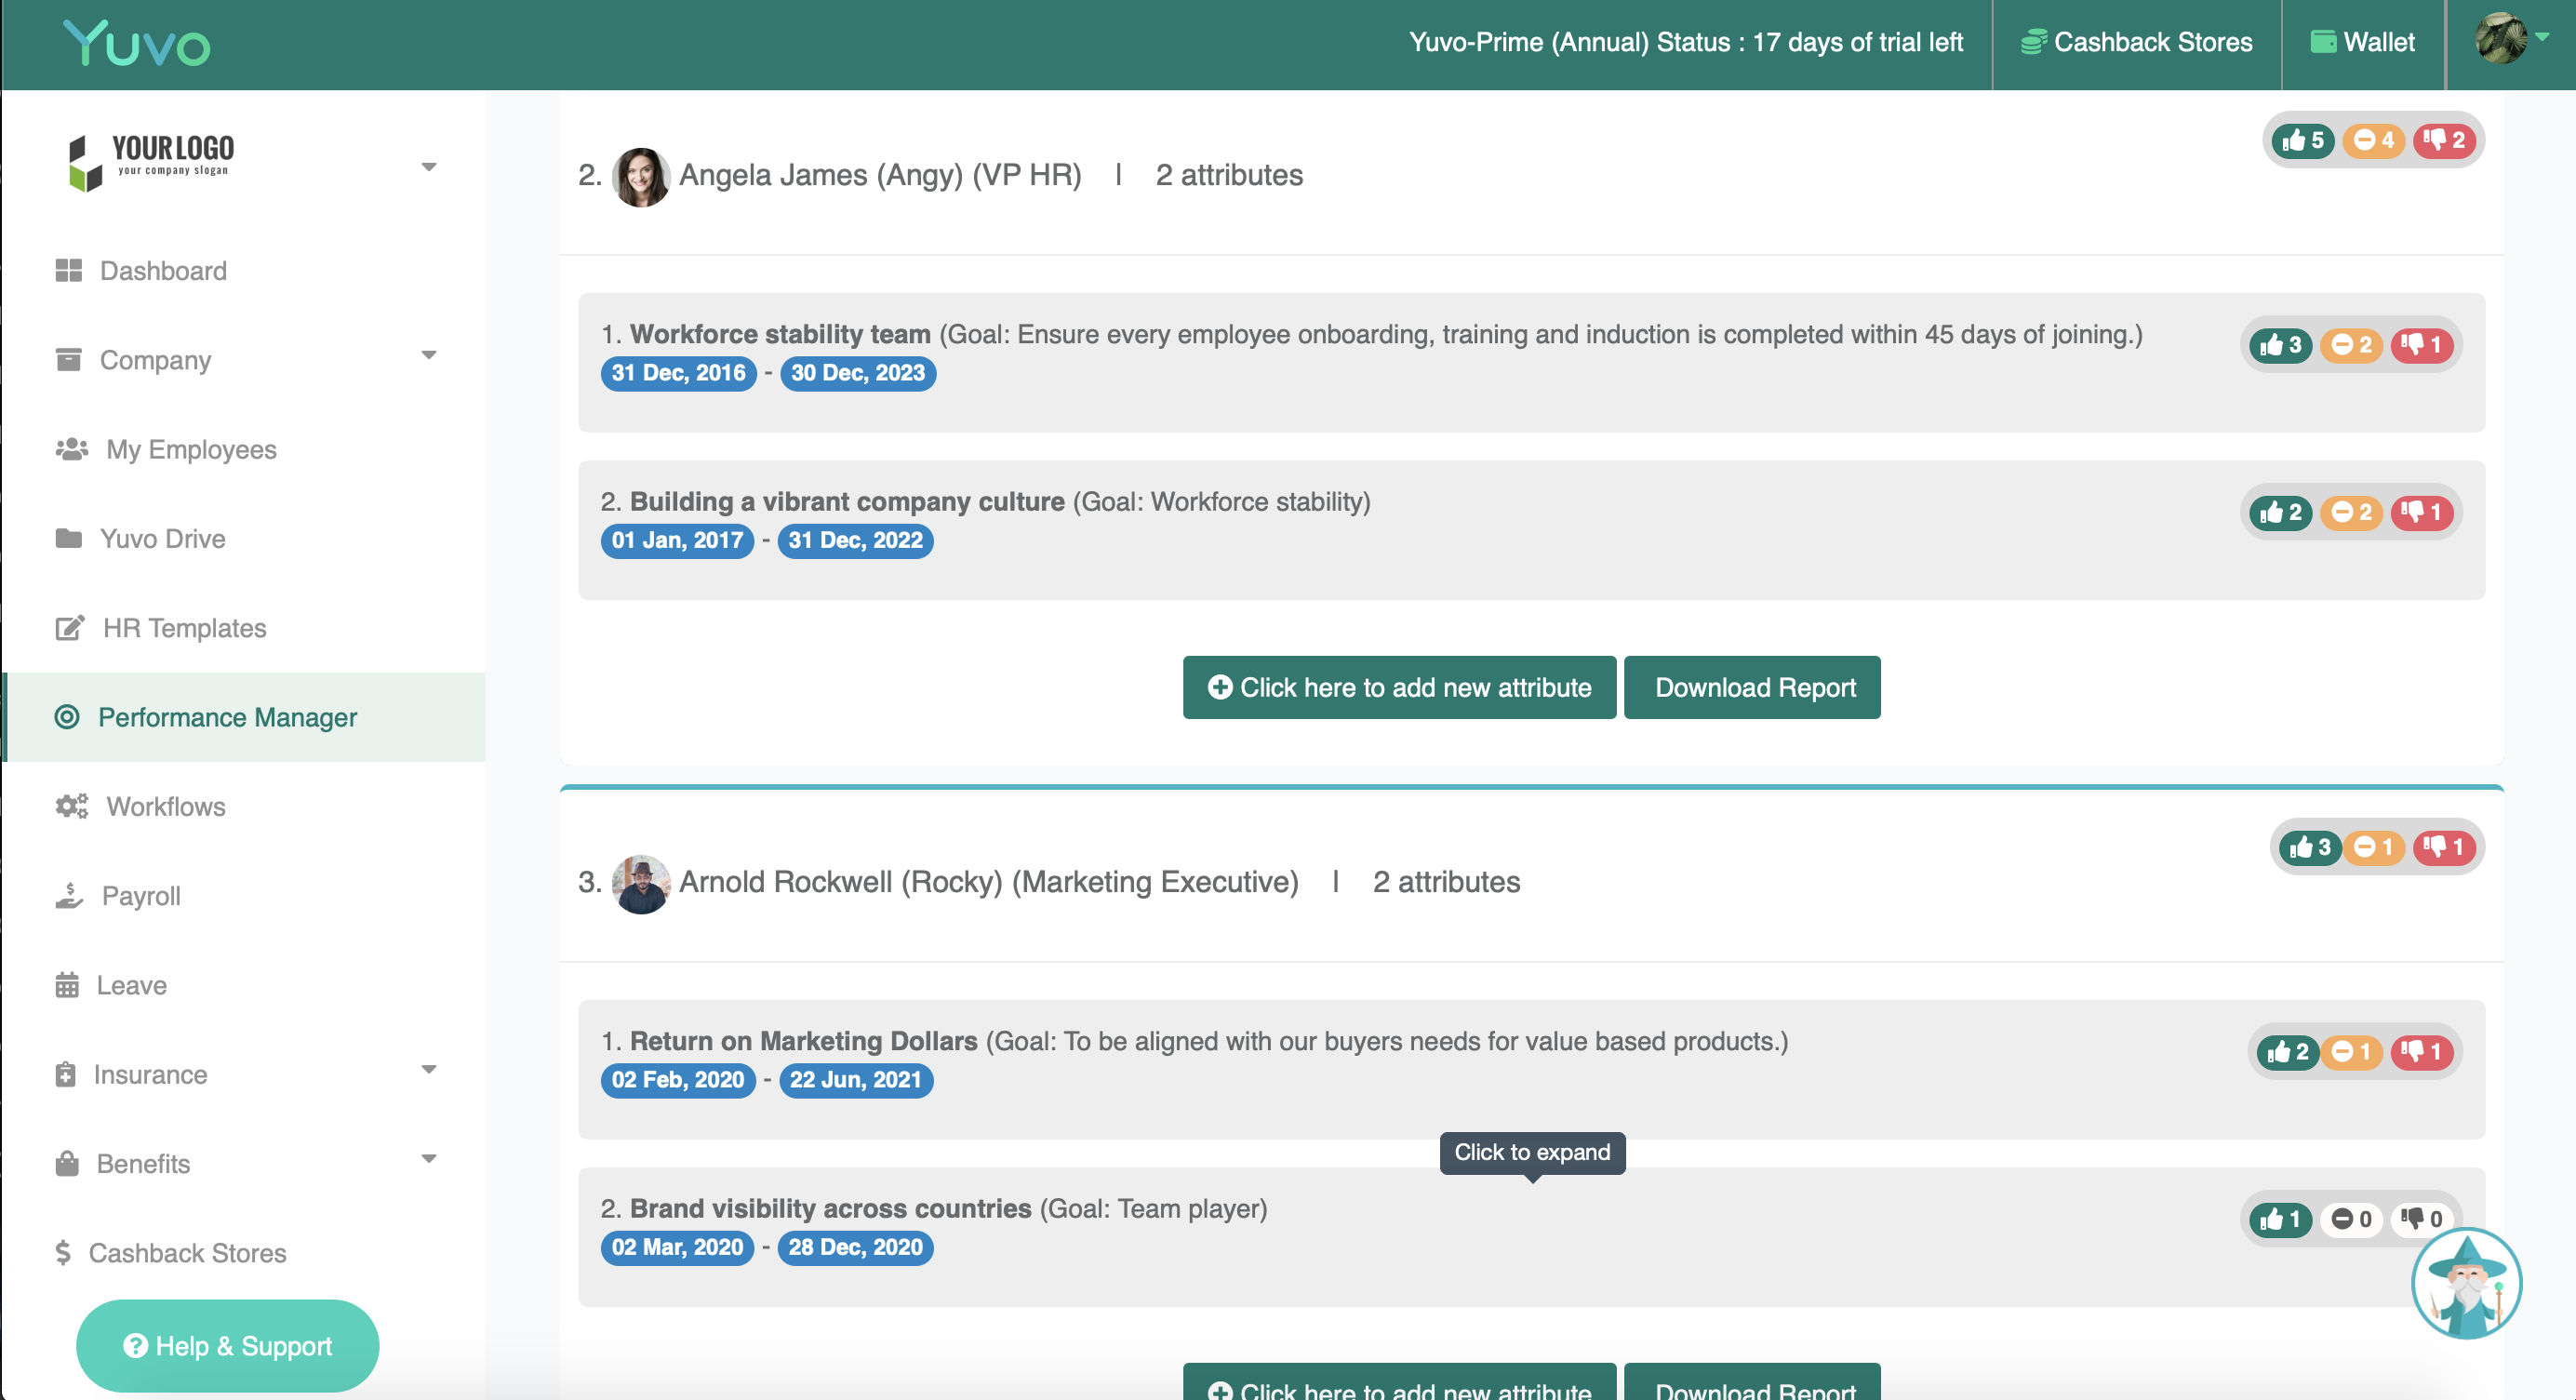Open Yuvo Drive folder icon
The width and height of the screenshot is (2576, 1400).
point(68,538)
